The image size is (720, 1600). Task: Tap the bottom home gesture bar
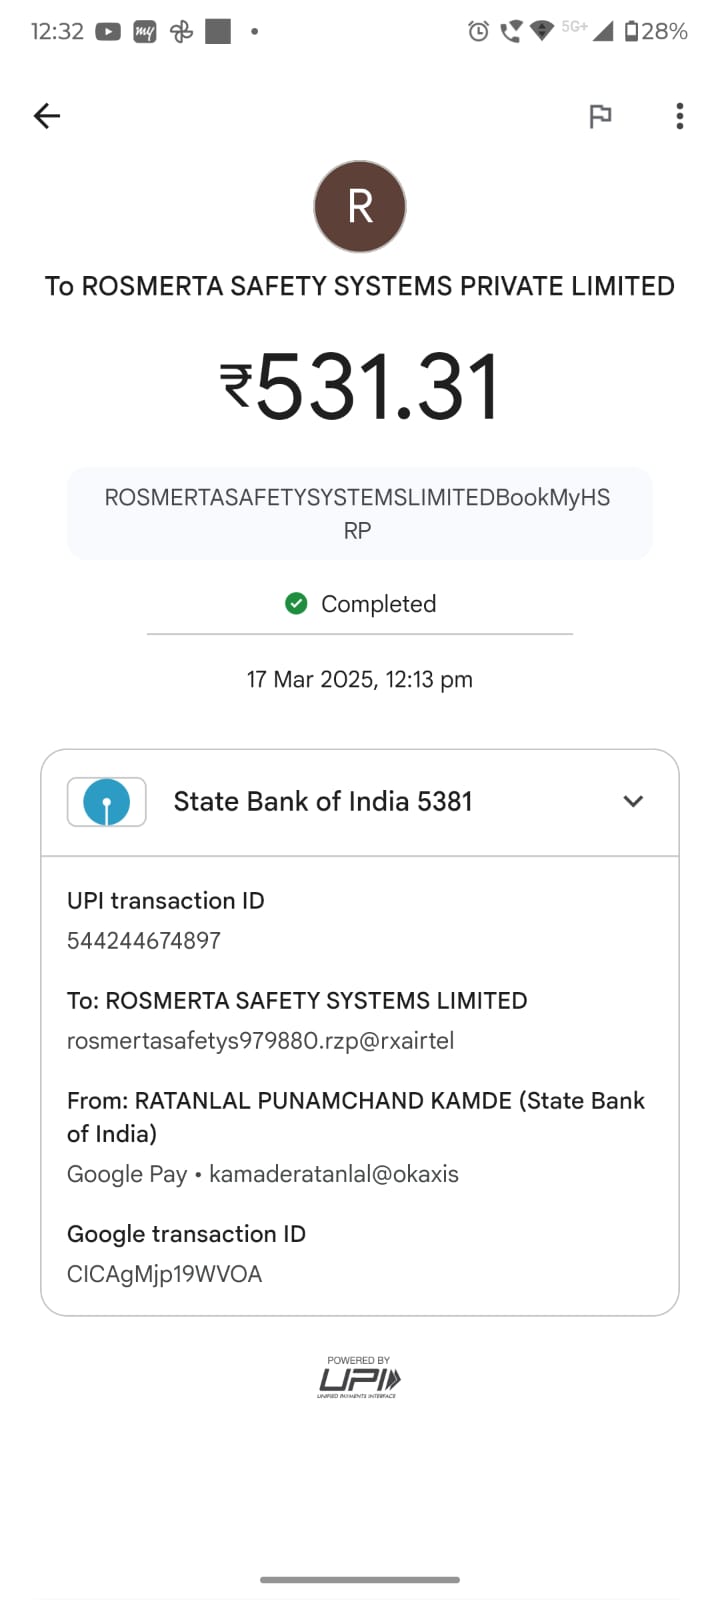coord(360,1580)
